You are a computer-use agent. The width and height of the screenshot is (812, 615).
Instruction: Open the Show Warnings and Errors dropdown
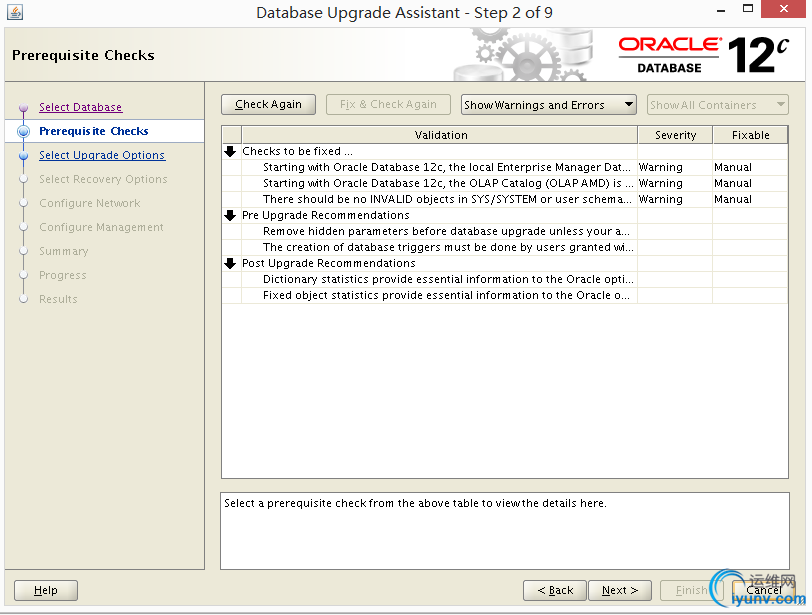[548, 105]
